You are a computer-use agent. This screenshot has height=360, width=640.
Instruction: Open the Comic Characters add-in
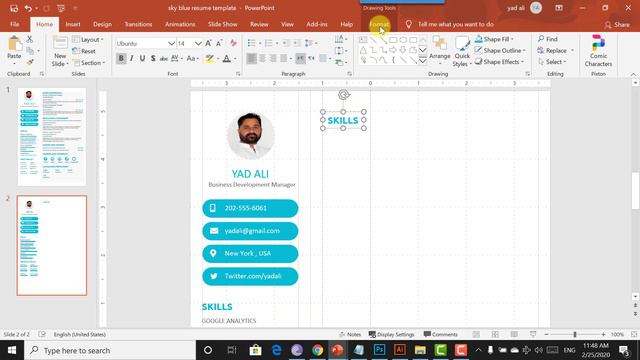click(598, 51)
